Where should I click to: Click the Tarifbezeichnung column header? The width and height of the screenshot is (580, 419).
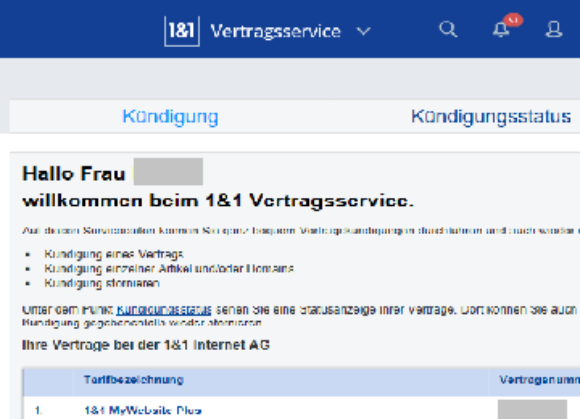[x=134, y=380]
